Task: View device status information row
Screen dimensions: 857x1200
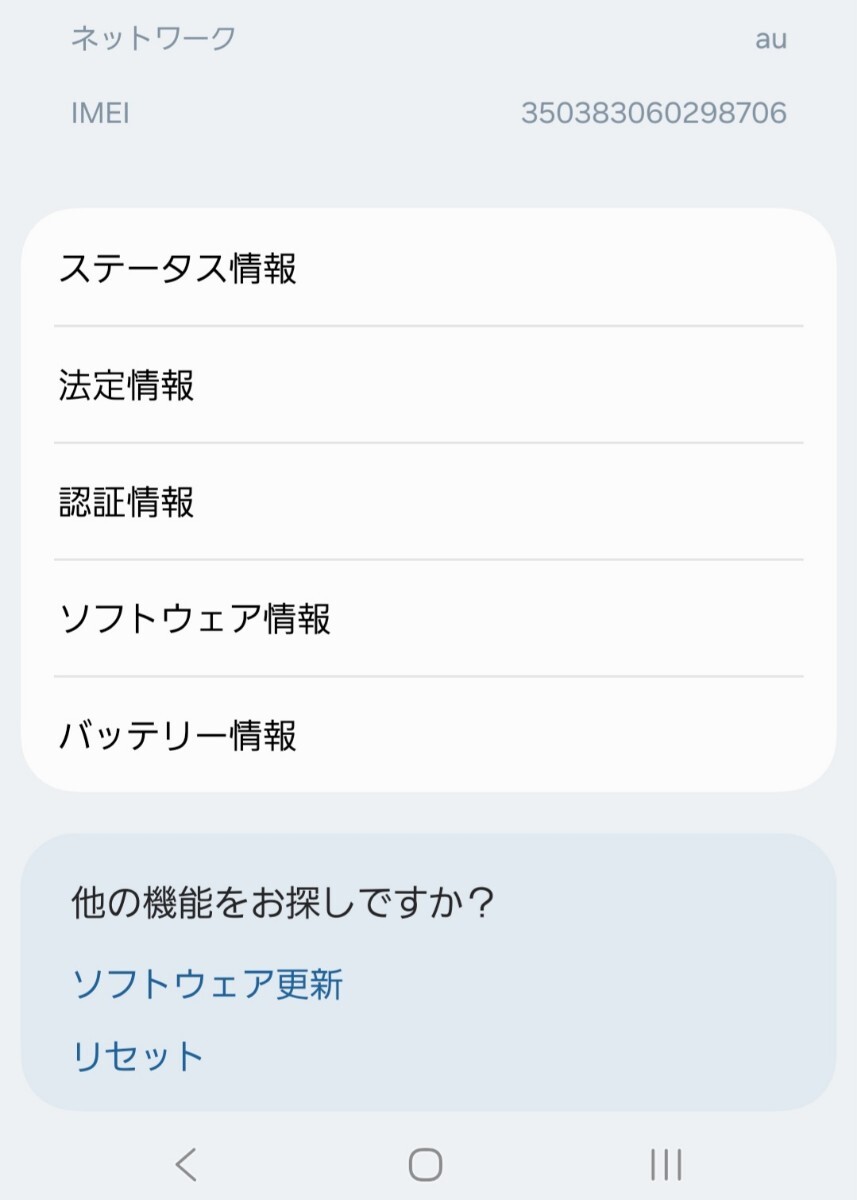Action: 428,269
